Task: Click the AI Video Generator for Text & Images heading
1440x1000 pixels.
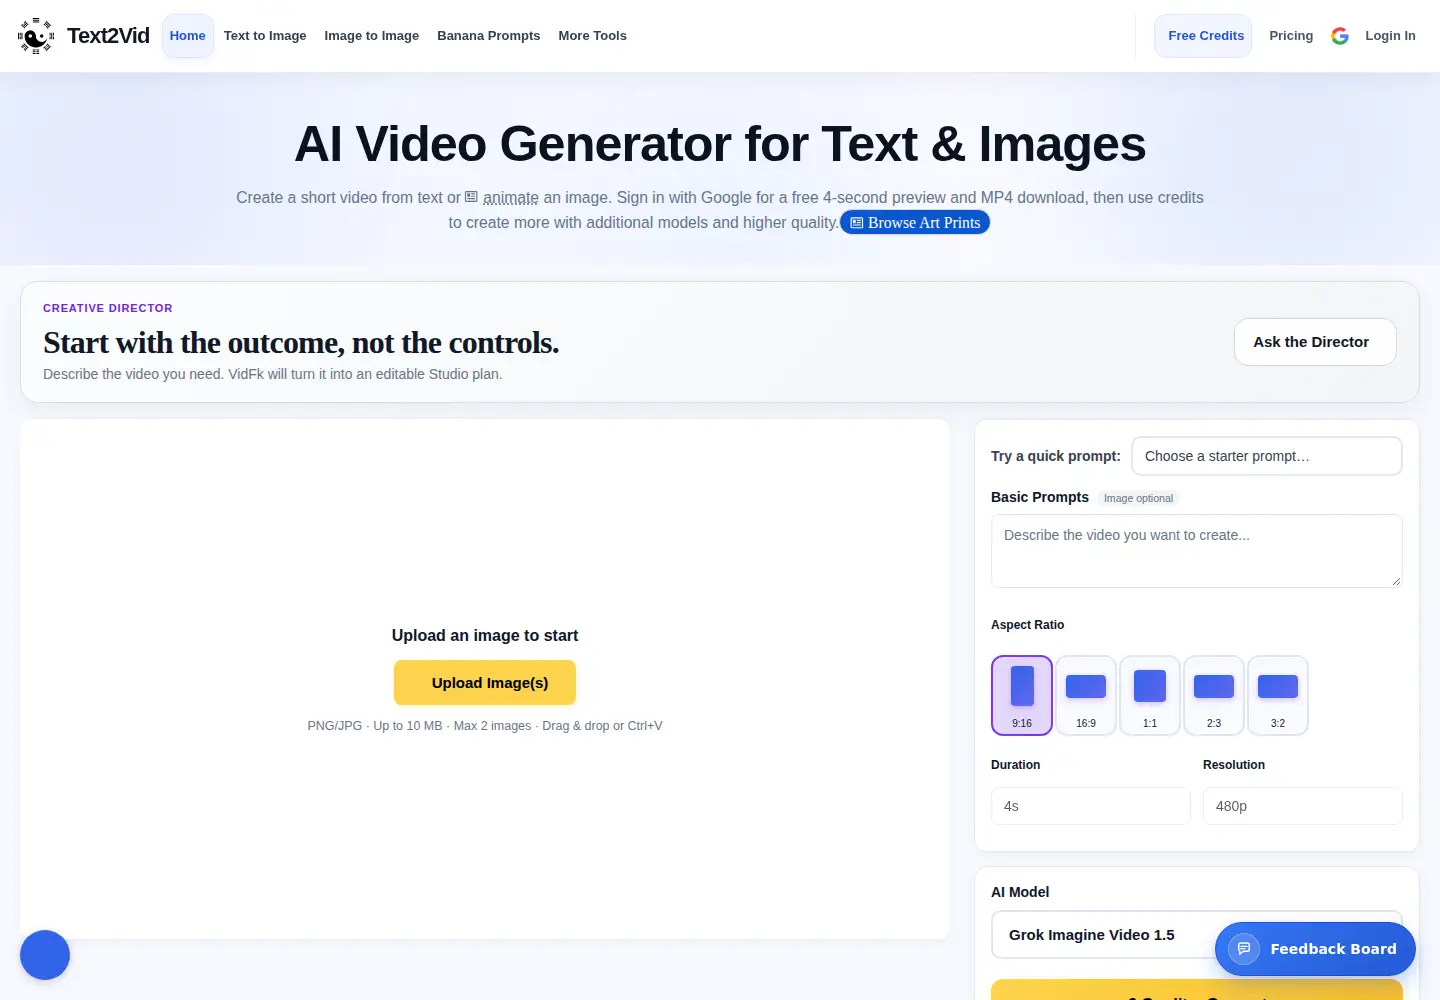Action: tap(720, 144)
